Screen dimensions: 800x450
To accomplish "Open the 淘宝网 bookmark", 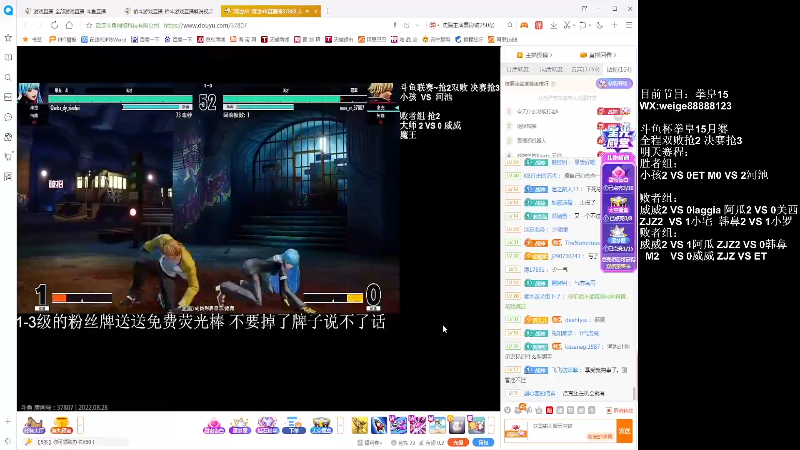I will pyautogui.click(x=243, y=39).
